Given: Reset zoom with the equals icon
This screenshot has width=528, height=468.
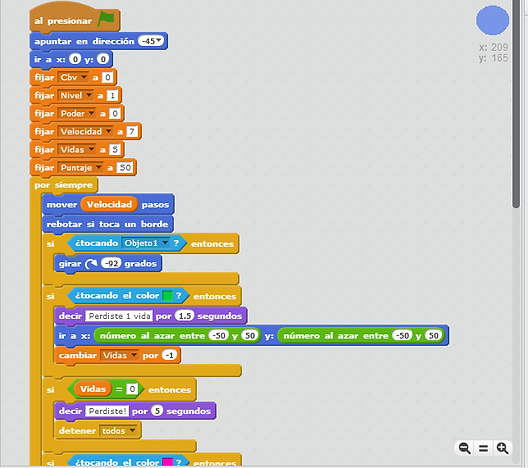Looking at the screenshot, I should [x=484, y=448].
